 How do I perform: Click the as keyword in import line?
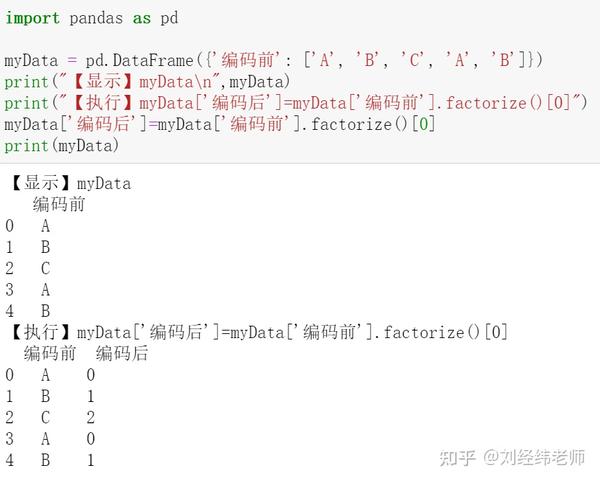[x=142, y=18]
